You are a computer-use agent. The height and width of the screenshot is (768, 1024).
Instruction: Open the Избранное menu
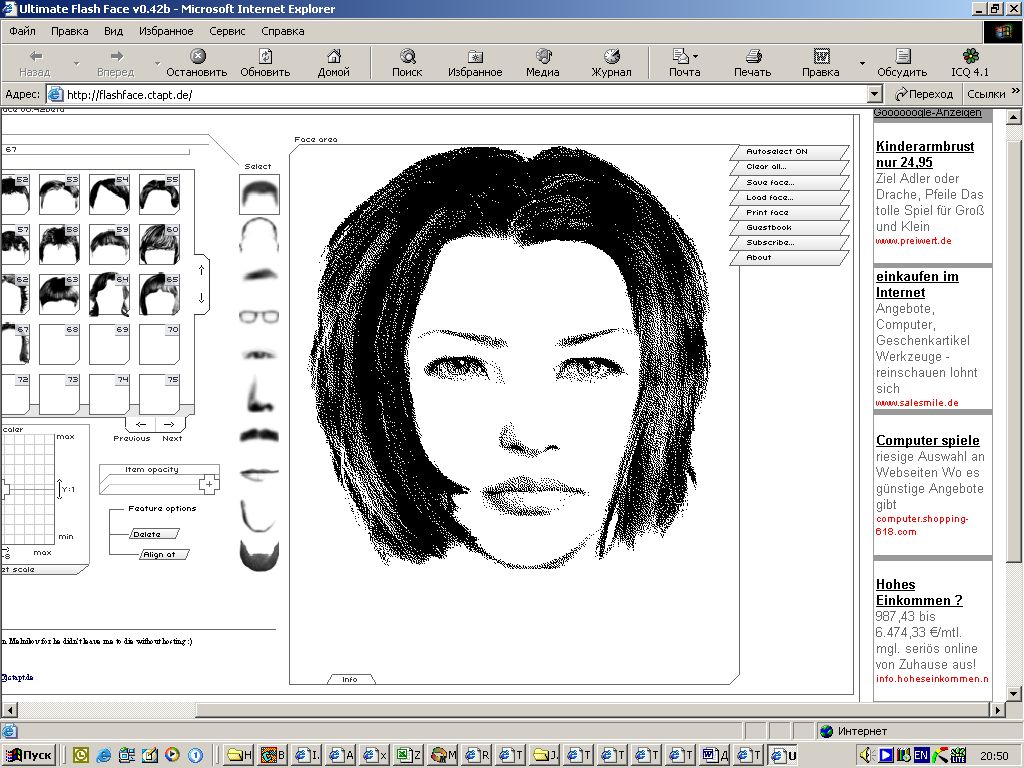coord(166,31)
